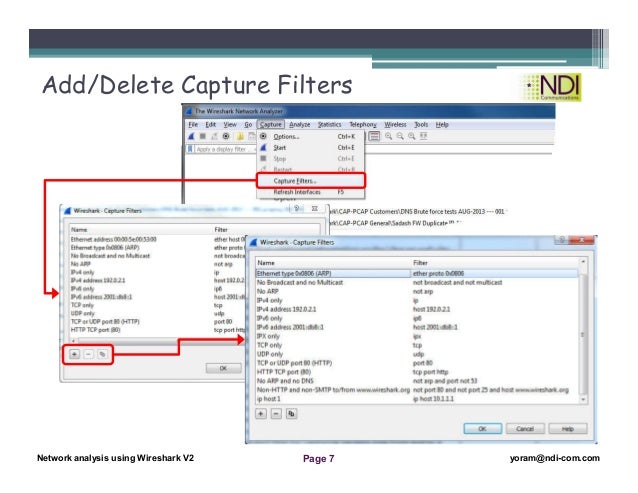
Task: Click the shark-fin Start capture toolbar icon
Action: (191, 136)
